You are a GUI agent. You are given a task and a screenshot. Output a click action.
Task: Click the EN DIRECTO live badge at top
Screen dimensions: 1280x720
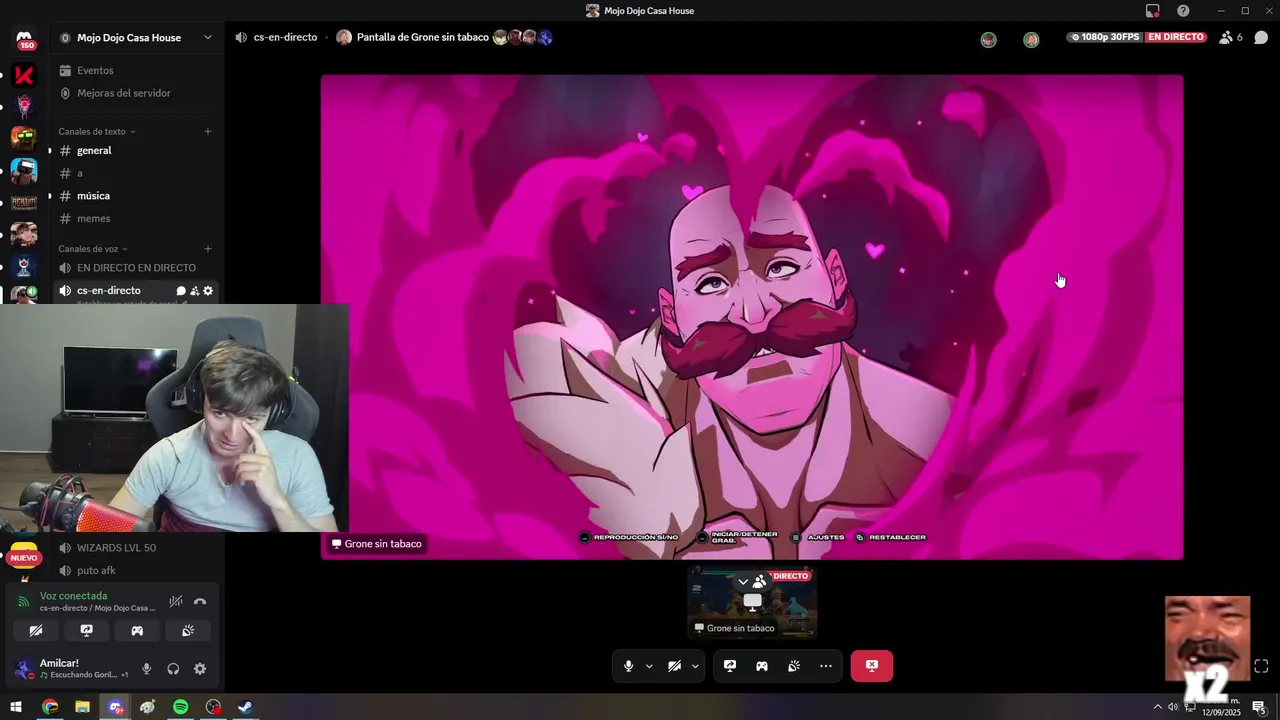(x=1176, y=37)
